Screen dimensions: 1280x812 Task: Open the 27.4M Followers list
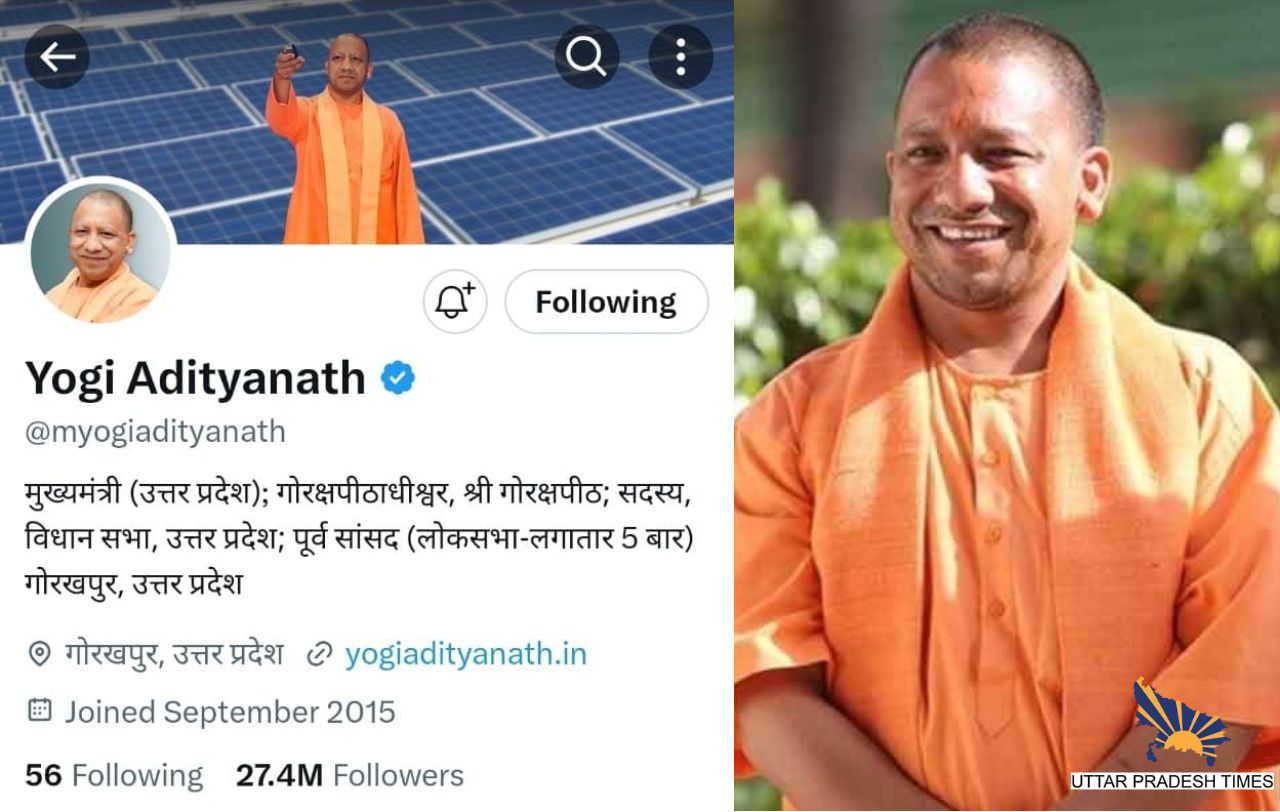coord(350,775)
